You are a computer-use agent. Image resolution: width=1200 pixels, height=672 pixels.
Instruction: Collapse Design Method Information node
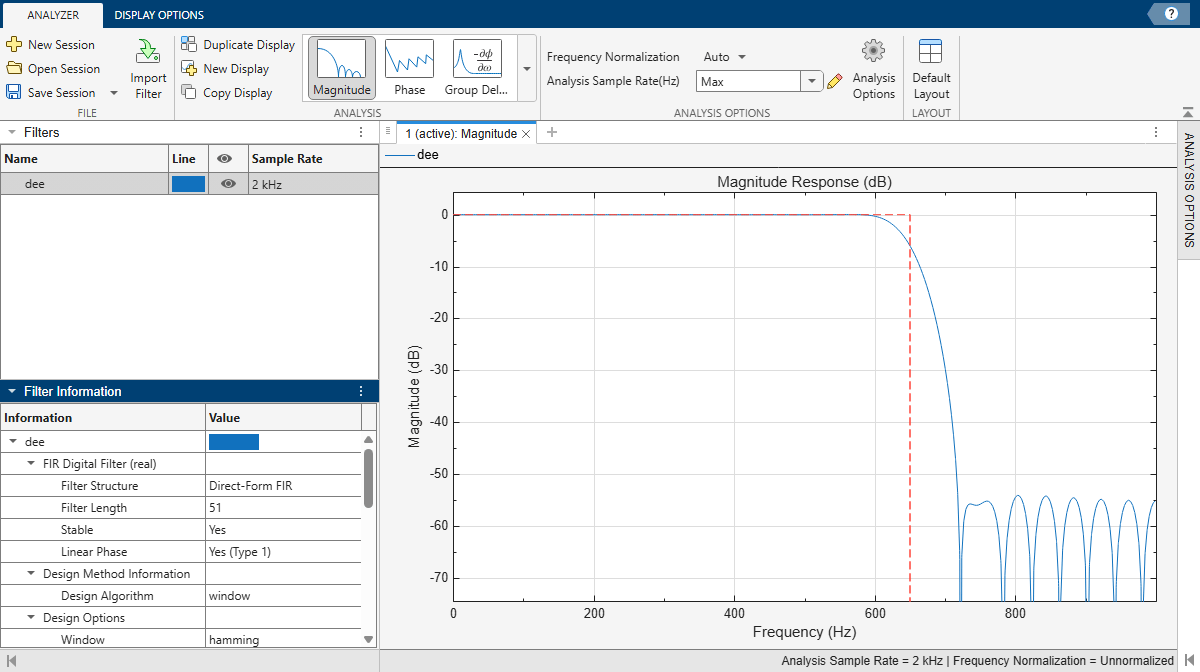[x=31, y=574]
